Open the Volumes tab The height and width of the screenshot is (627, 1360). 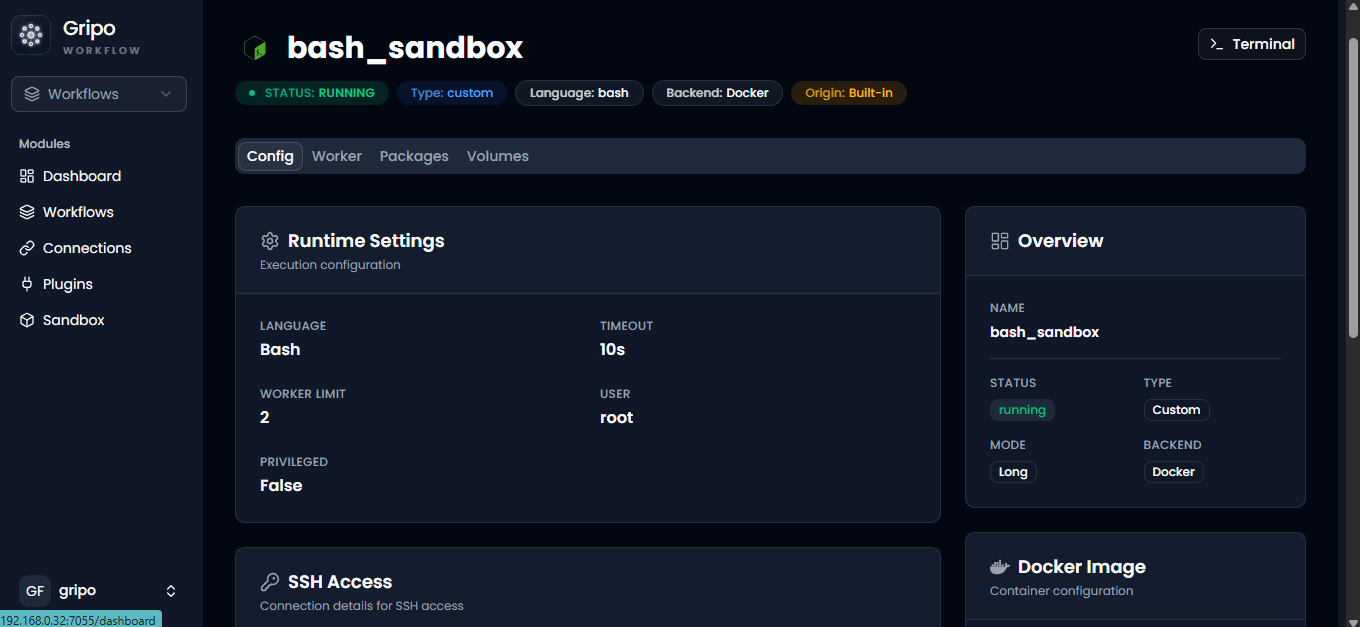pyautogui.click(x=498, y=156)
